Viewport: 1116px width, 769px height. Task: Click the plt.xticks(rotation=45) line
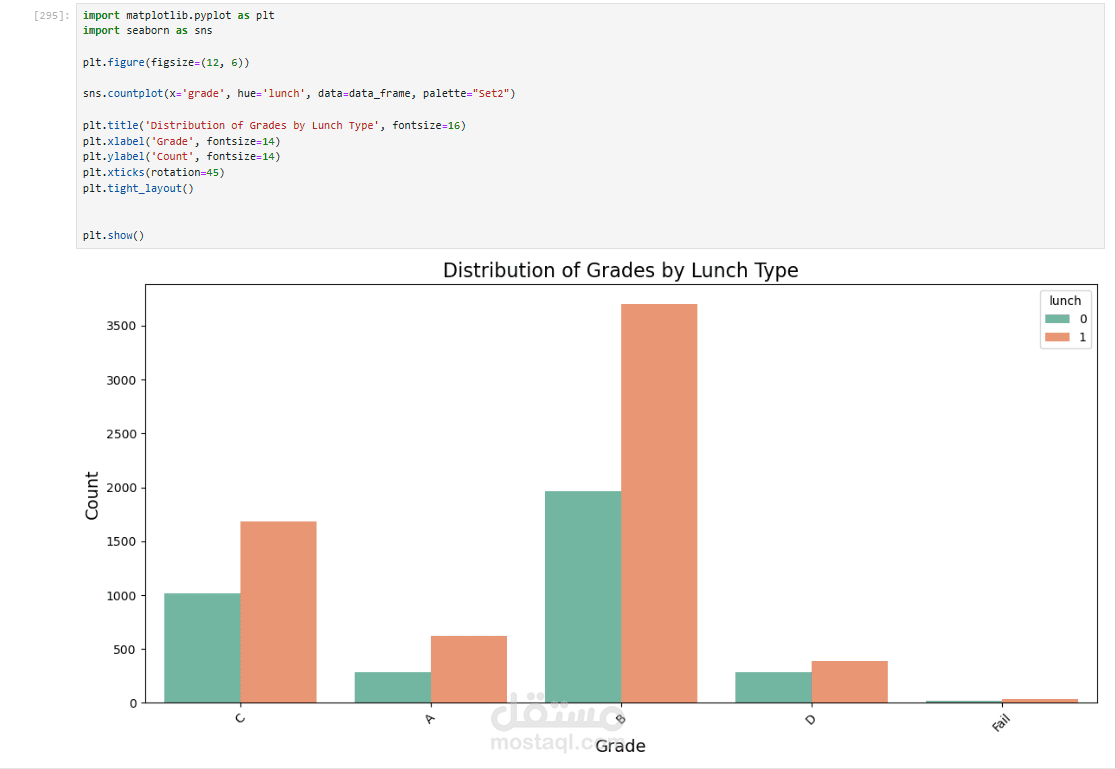153,172
